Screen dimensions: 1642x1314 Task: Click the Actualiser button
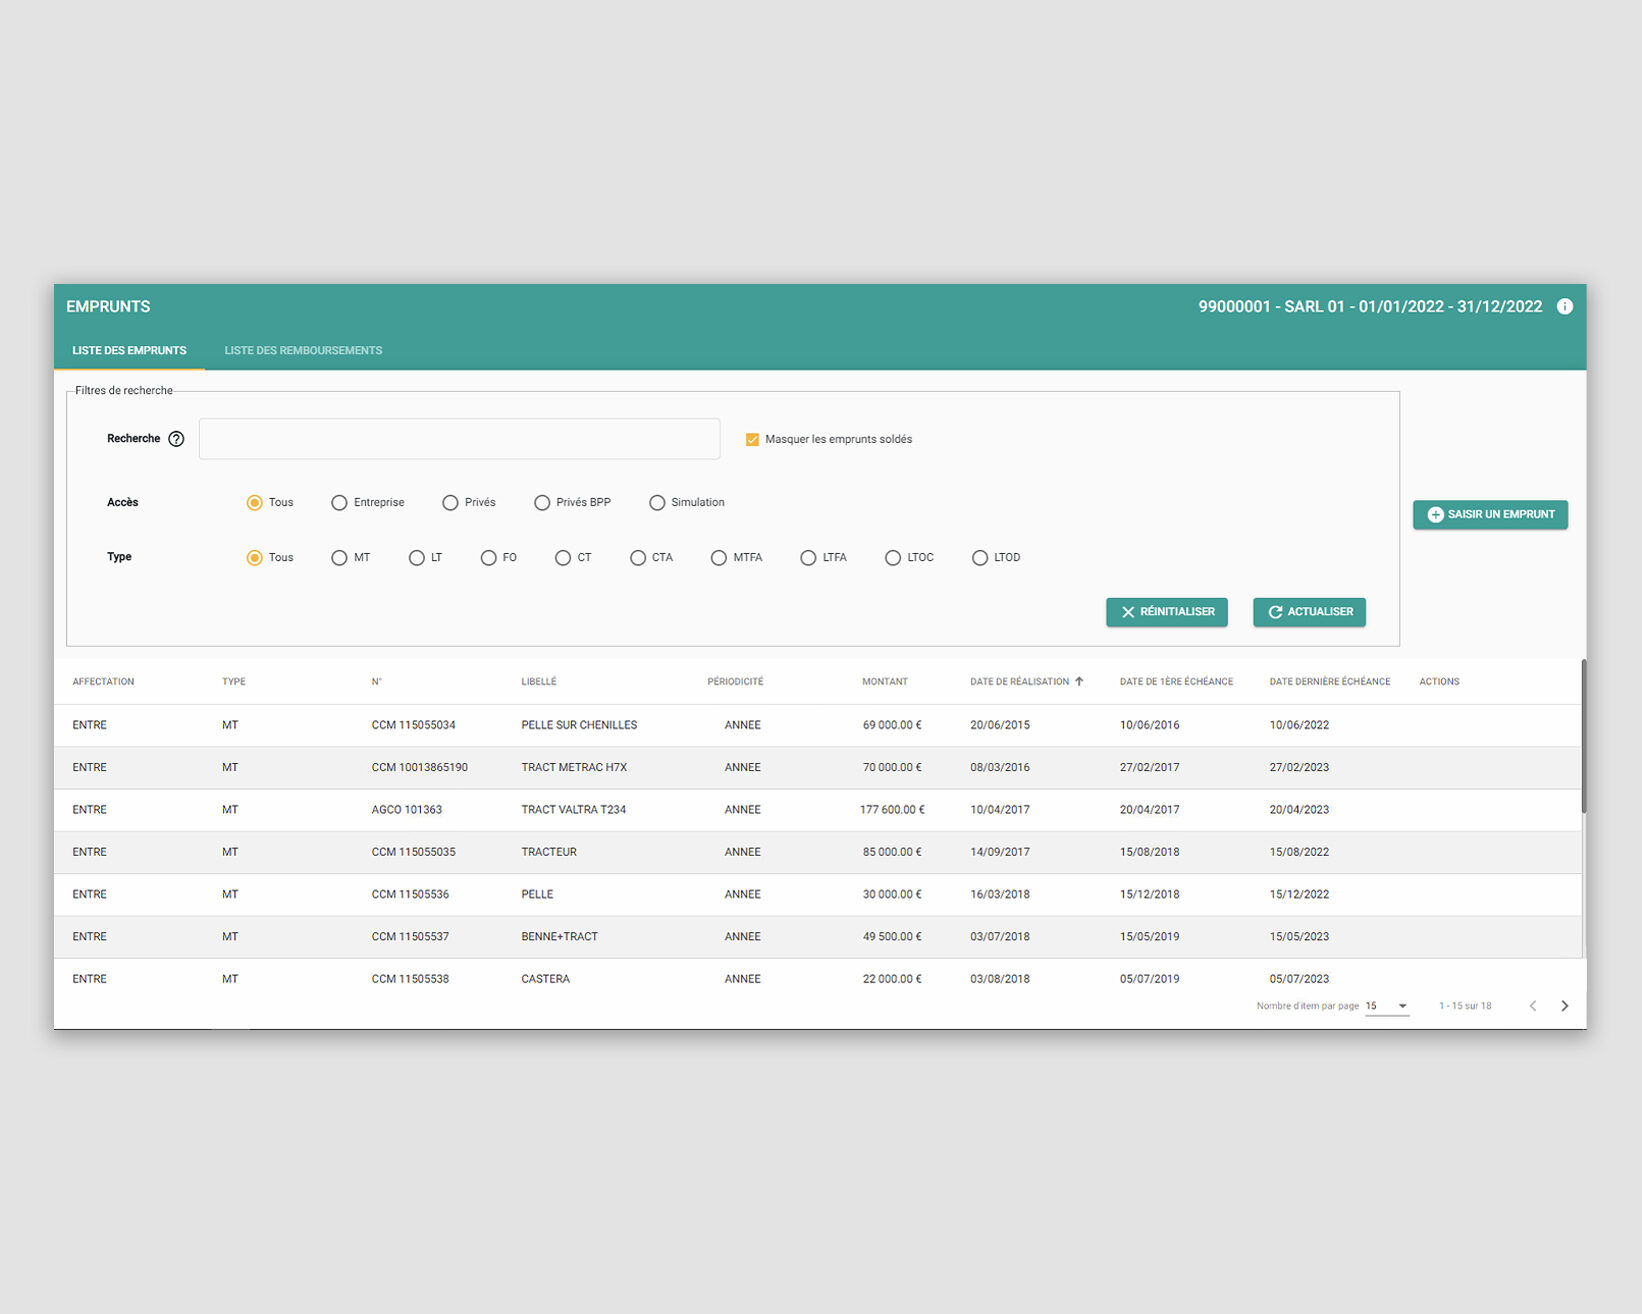point(1309,611)
